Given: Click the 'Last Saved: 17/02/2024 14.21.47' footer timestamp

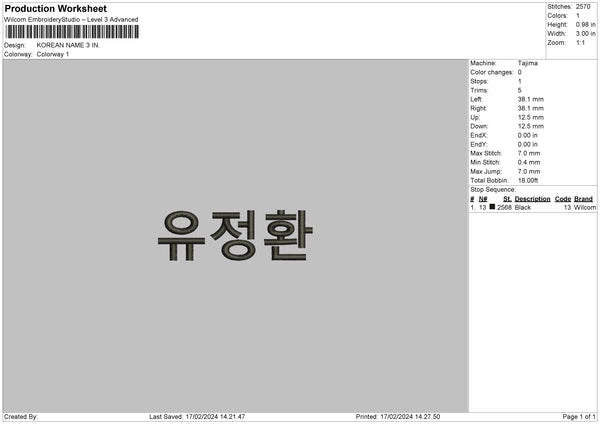Looking at the screenshot, I should (197, 417).
